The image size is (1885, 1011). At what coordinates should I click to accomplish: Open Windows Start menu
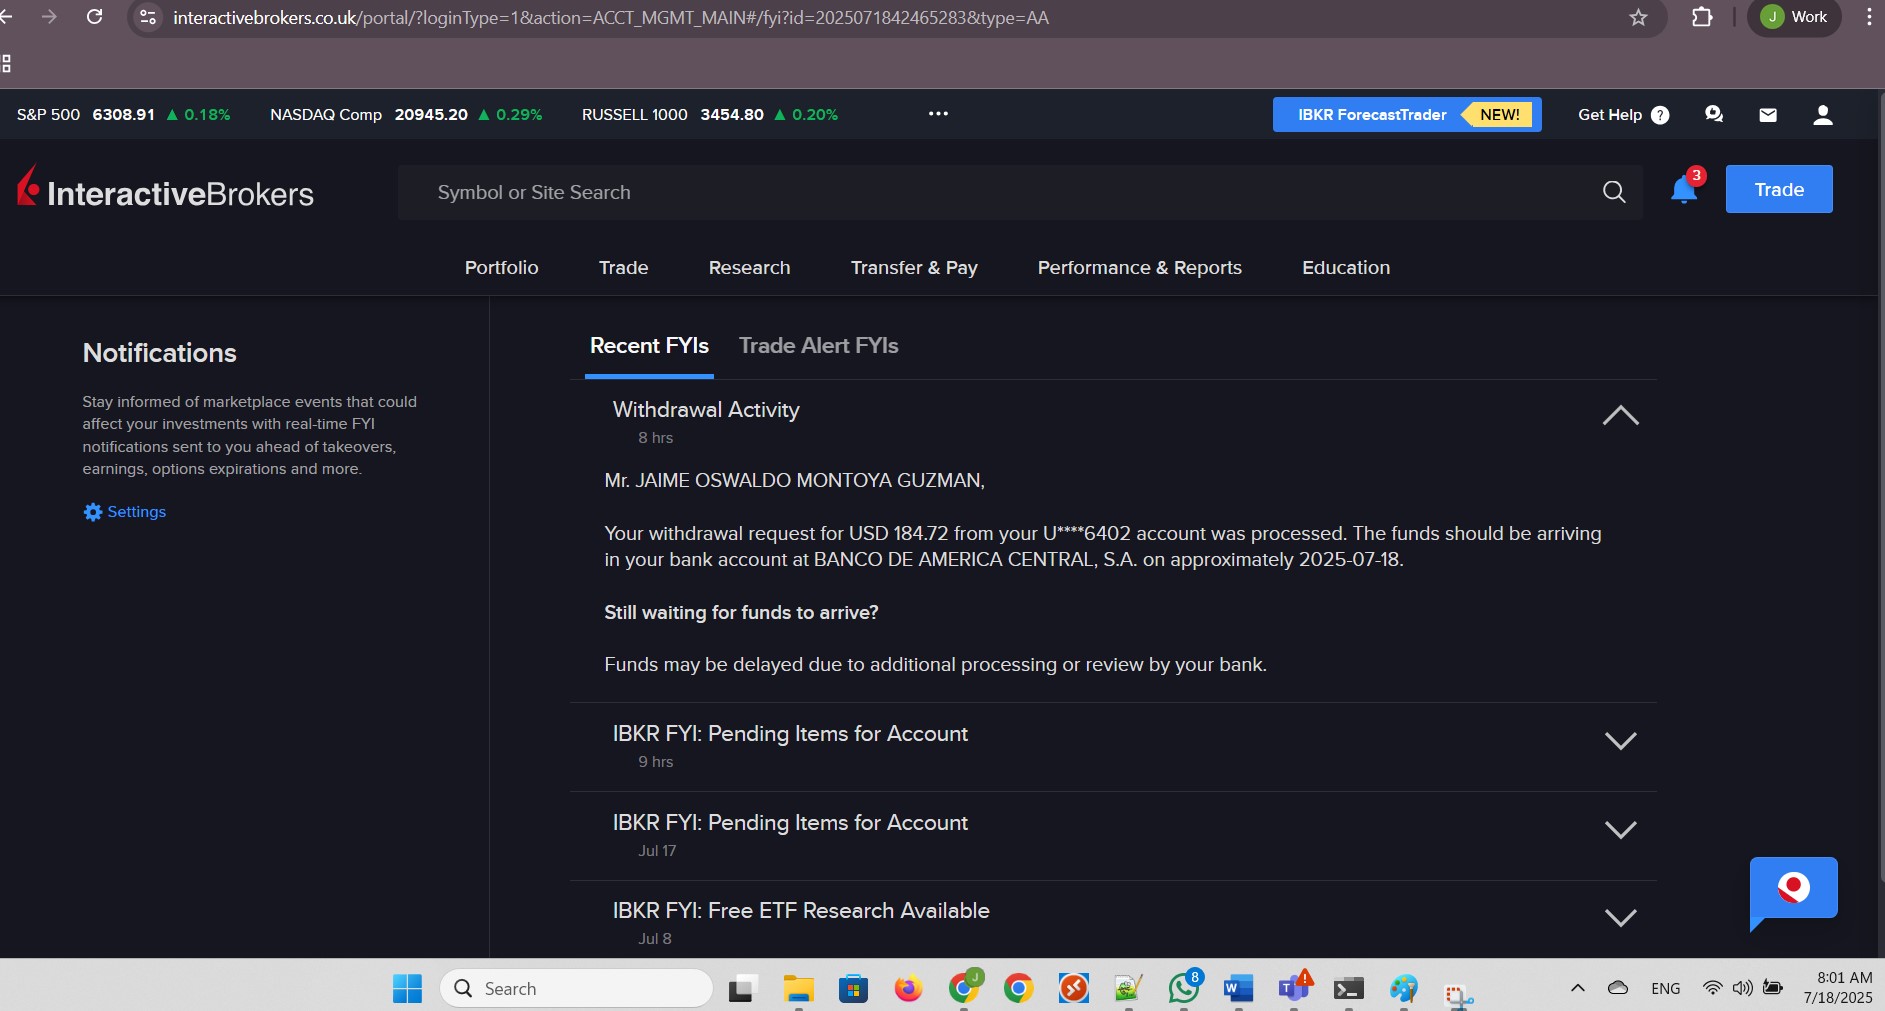pyautogui.click(x=407, y=988)
